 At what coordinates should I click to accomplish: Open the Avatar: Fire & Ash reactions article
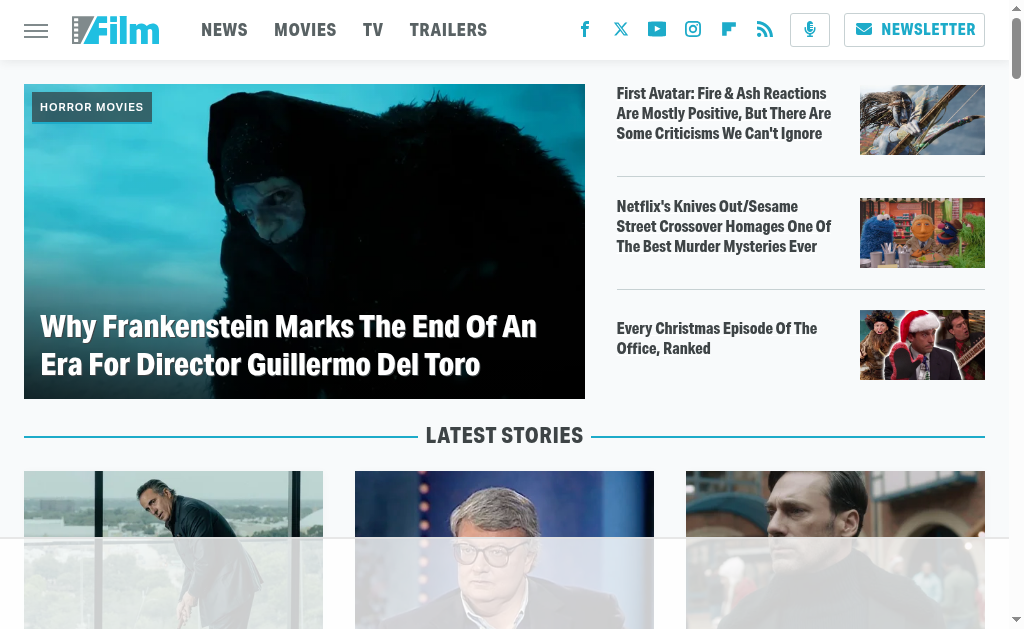pos(724,114)
